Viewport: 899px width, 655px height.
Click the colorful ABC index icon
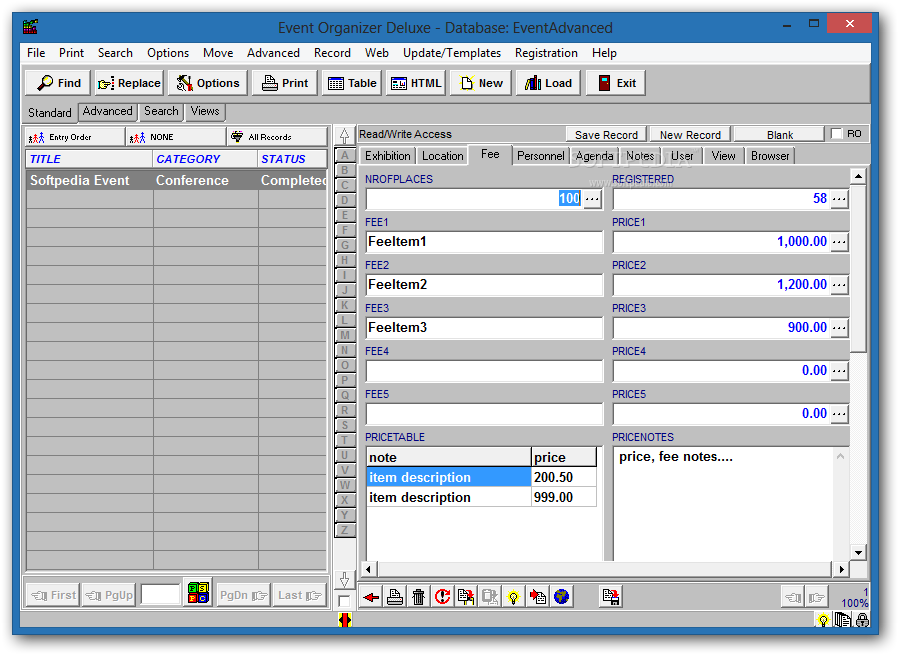click(x=198, y=594)
